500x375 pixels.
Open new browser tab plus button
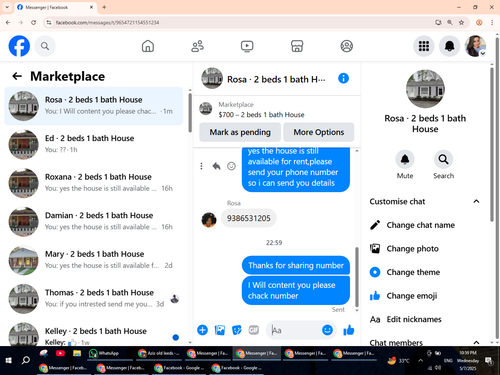[x=104, y=7]
